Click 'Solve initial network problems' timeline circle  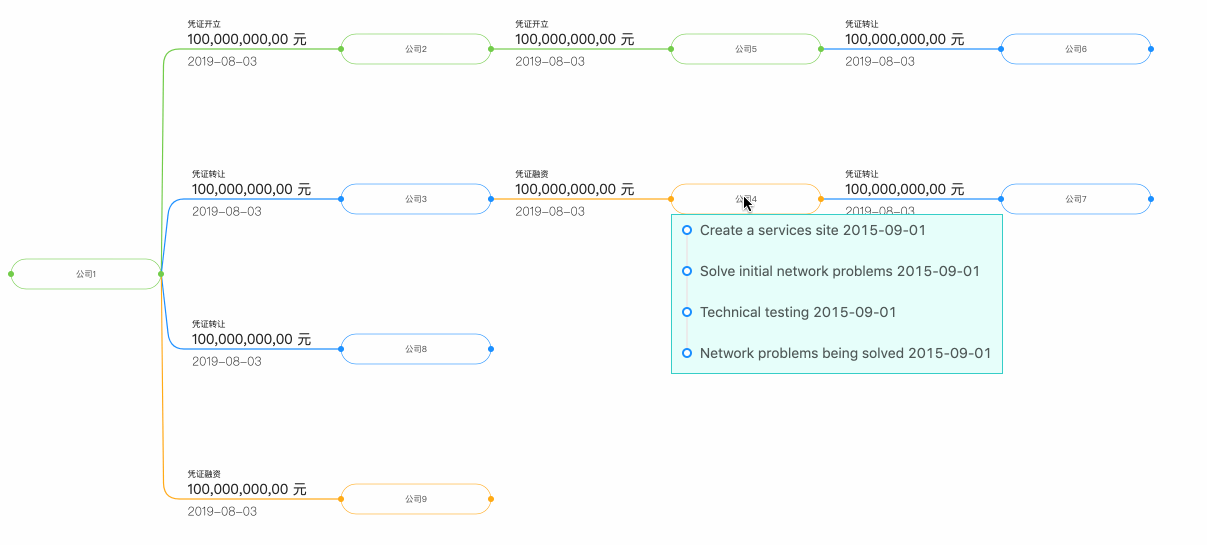click(x=687, y=271)
